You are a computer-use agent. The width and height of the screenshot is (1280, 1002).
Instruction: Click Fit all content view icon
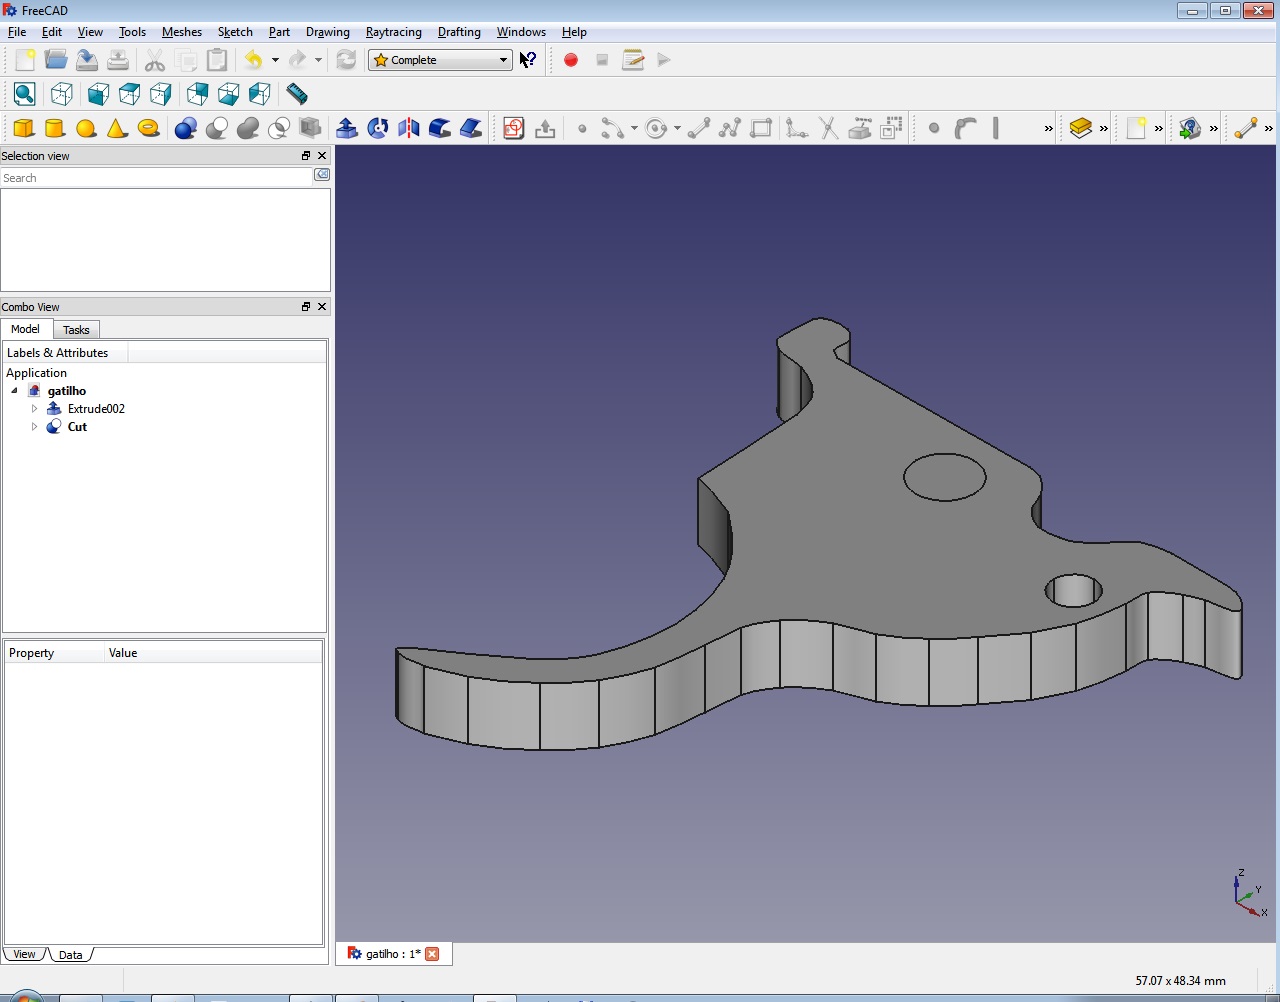tap(25, 94)
